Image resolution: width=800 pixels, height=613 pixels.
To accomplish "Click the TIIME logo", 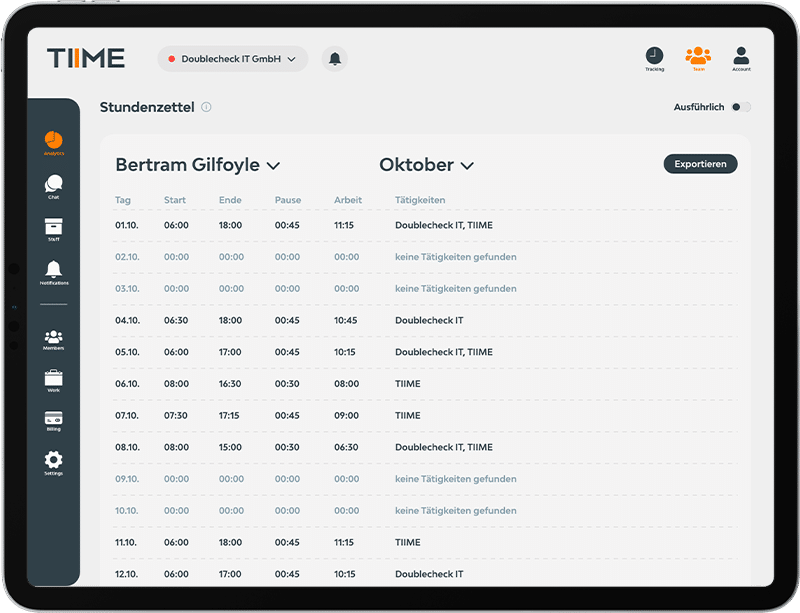I will [x=86, y=58].
